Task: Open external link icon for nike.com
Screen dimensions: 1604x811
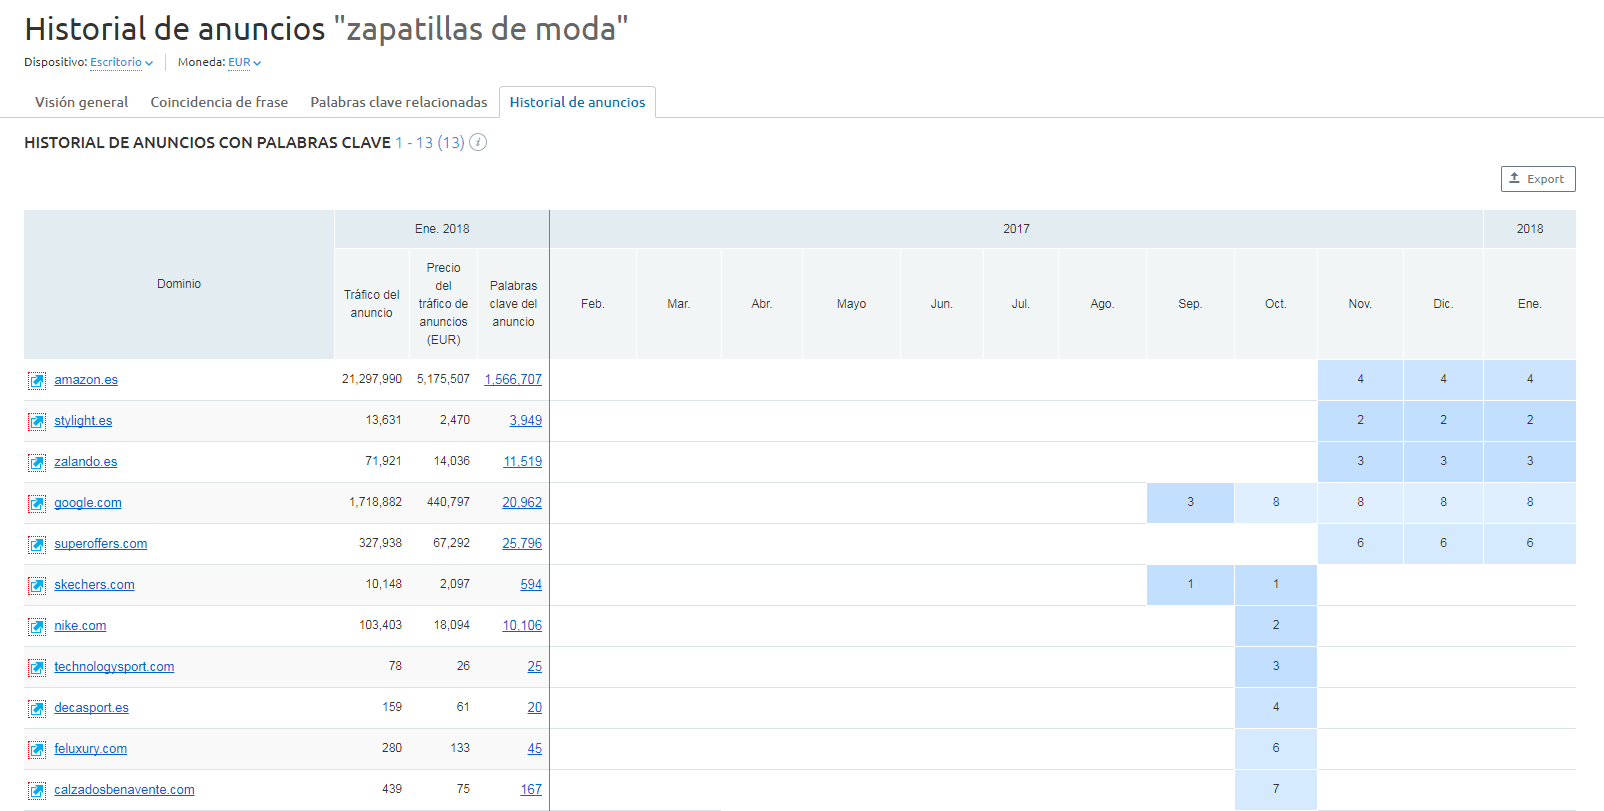Action: coord(37,626)
